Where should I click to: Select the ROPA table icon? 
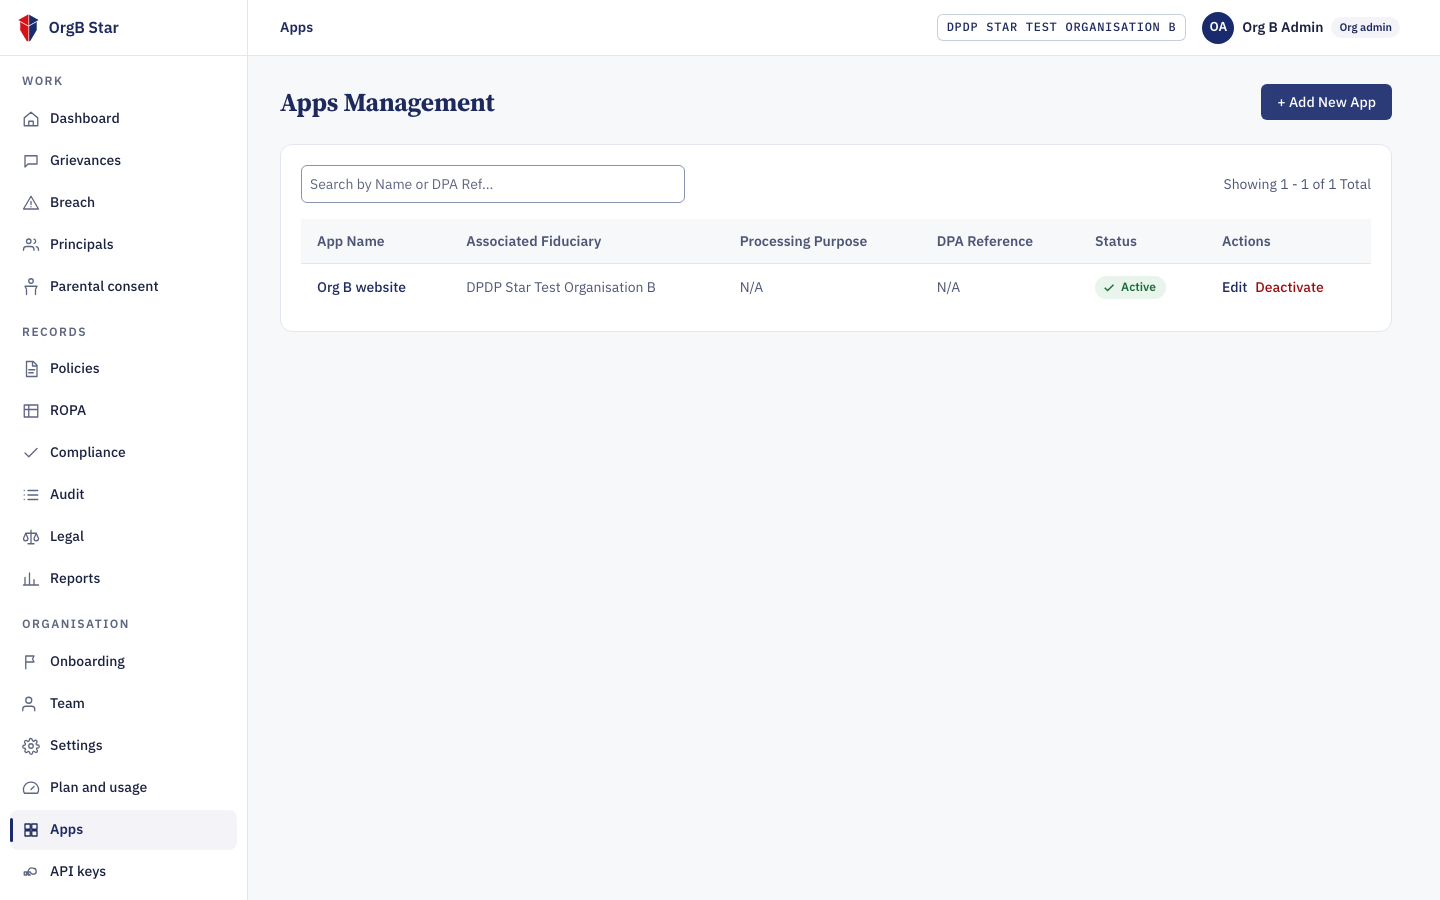click(x=31, y=411)
